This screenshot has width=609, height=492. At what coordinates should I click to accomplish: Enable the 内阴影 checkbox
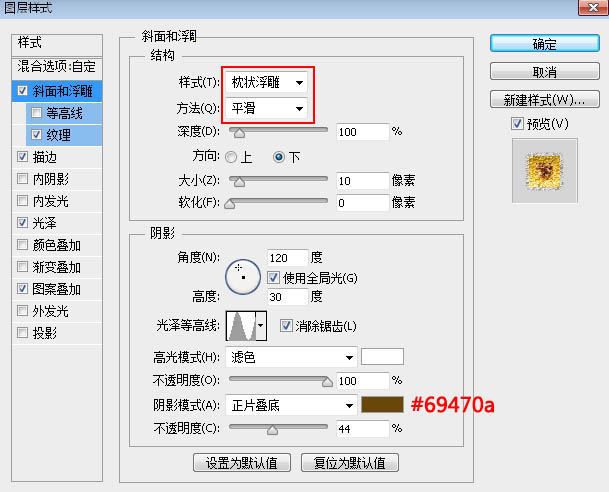pos(23,179)
